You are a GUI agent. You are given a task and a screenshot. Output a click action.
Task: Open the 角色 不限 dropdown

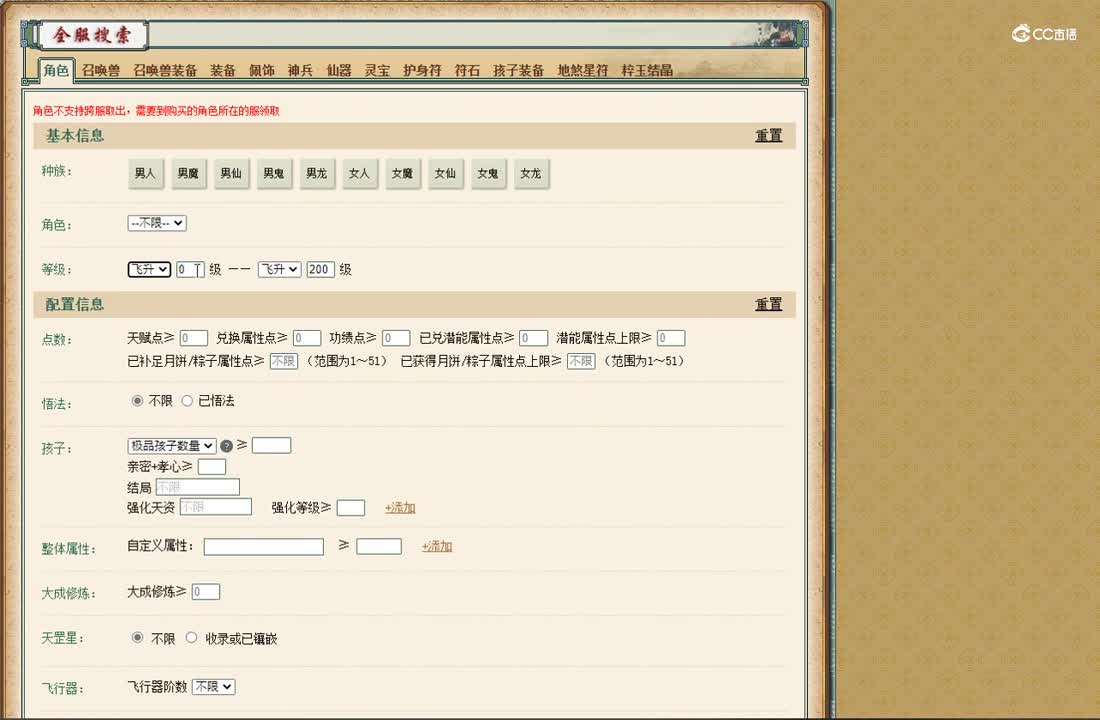click(x=156, y=223)
